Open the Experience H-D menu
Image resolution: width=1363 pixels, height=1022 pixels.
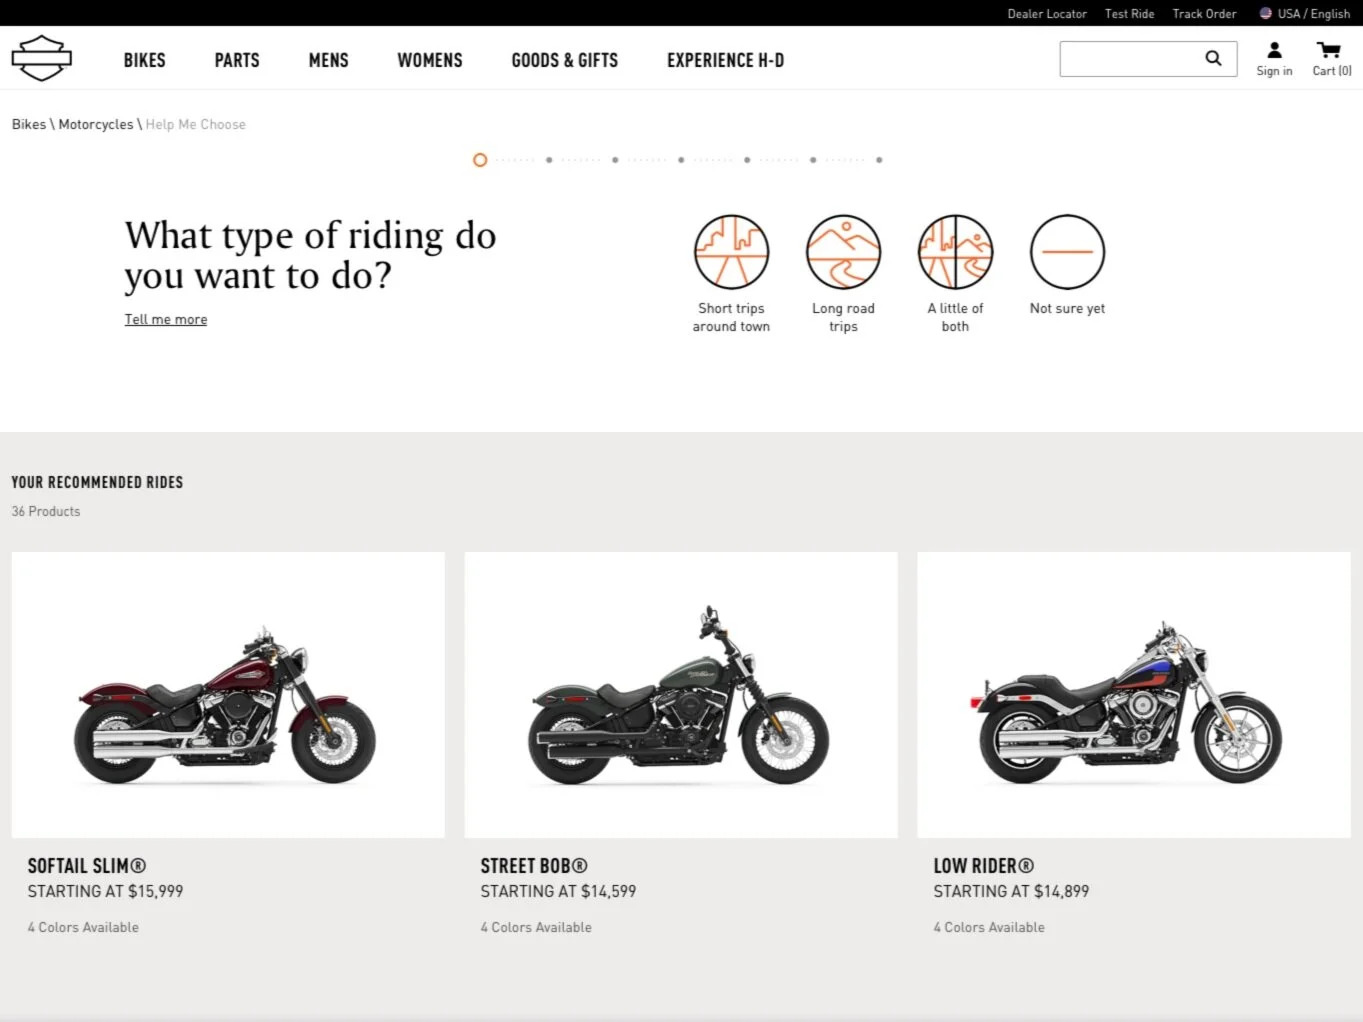(726, 60)
